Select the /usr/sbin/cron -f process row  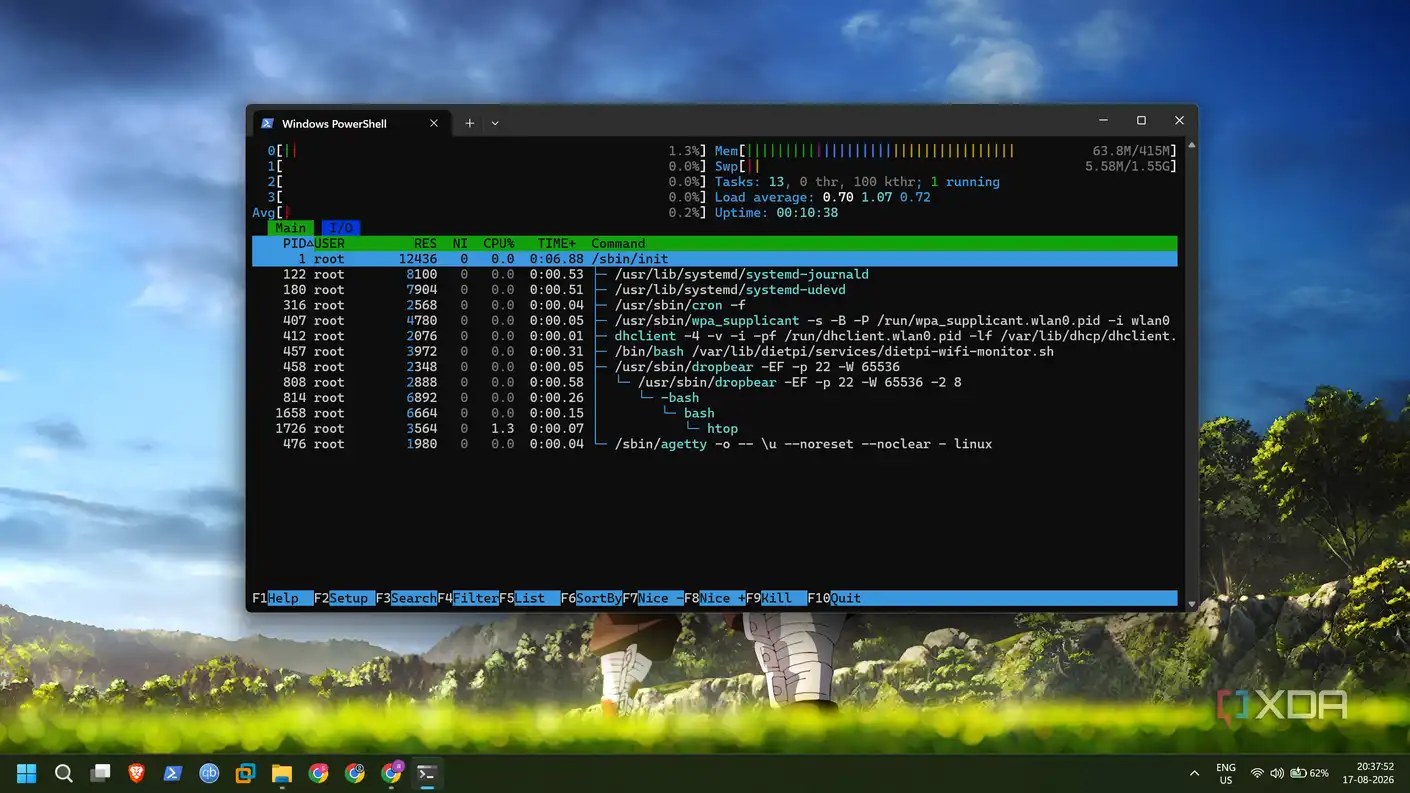pyautogui.click(x=714, y=305)
